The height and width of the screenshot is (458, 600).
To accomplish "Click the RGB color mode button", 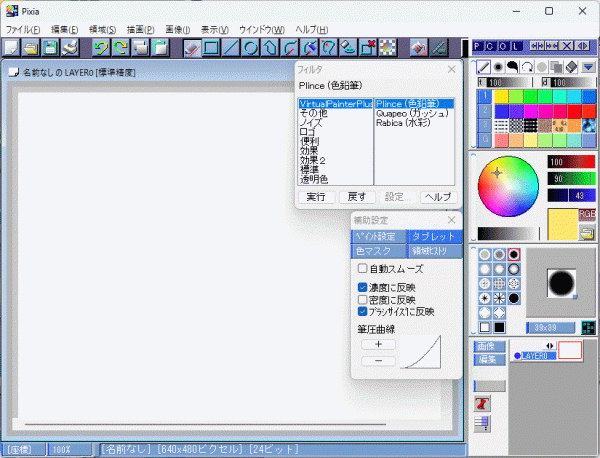I will (587, 214).
